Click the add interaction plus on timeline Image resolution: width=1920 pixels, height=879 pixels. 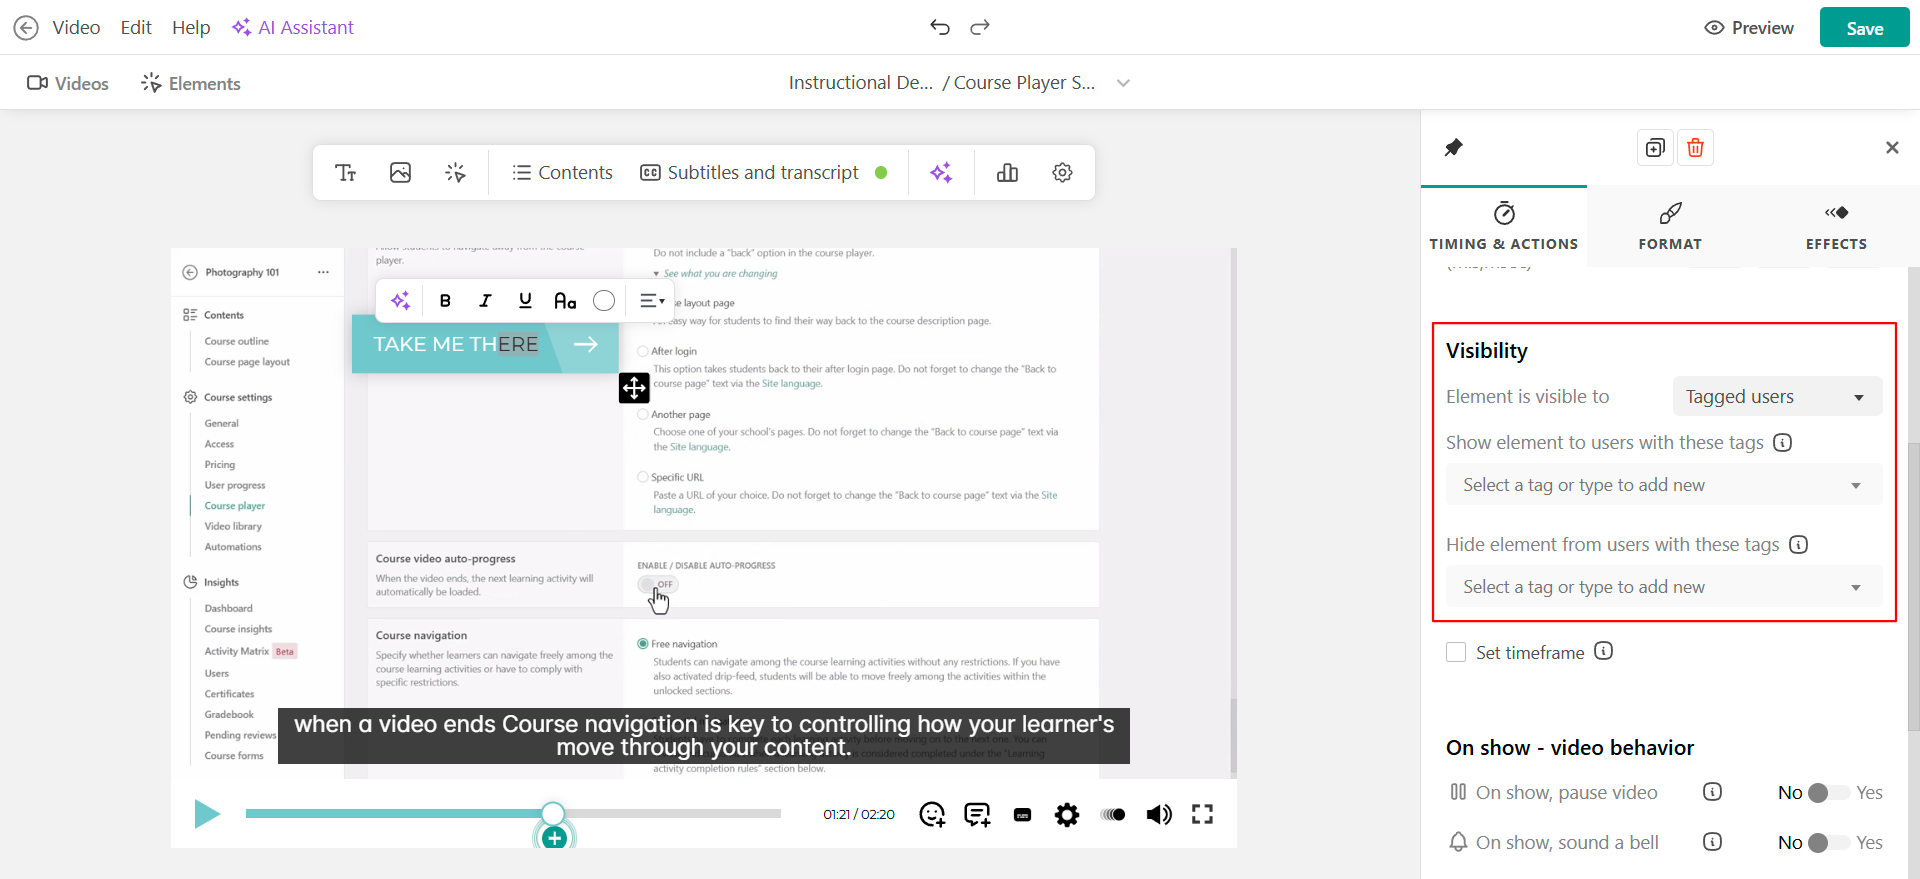[555, 838]
